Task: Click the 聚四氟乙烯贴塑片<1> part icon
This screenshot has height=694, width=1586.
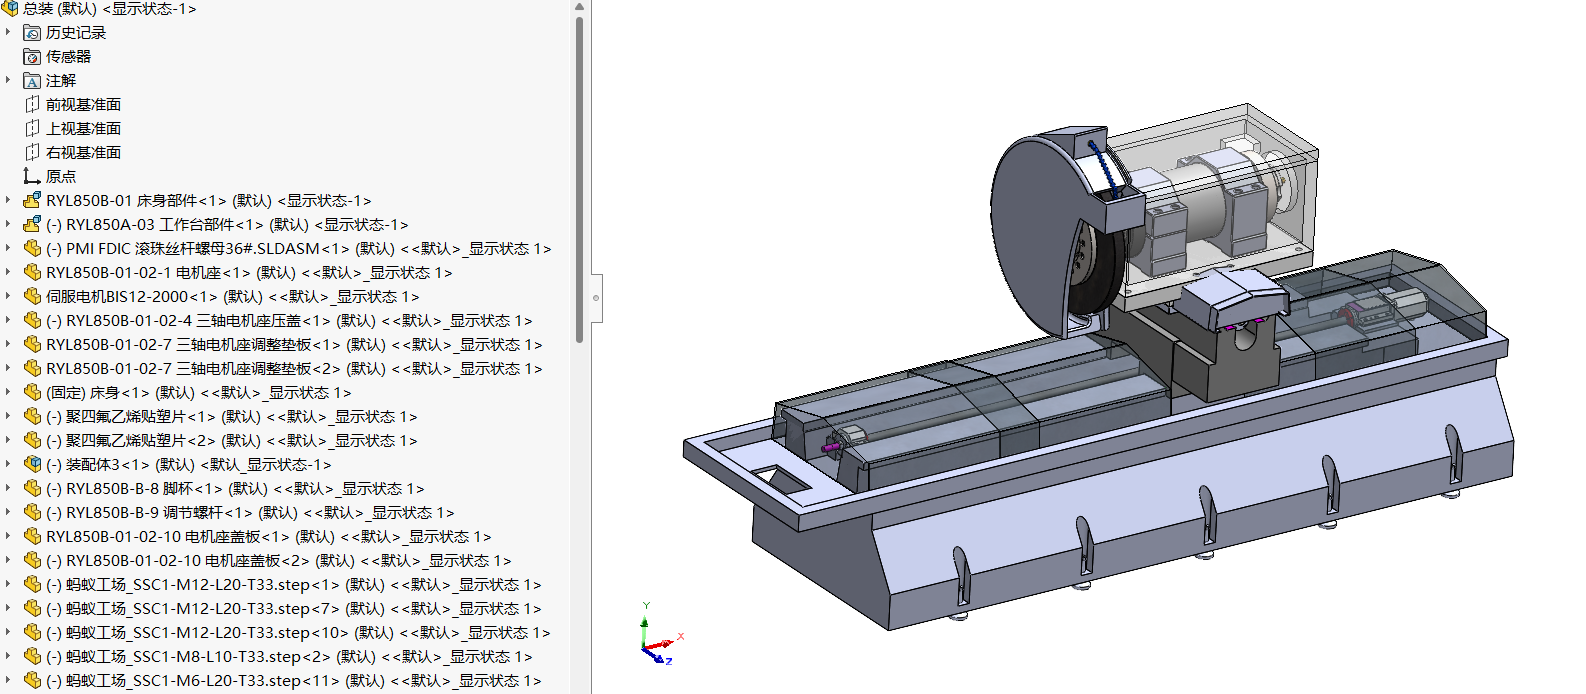Action: pos(32,417)
